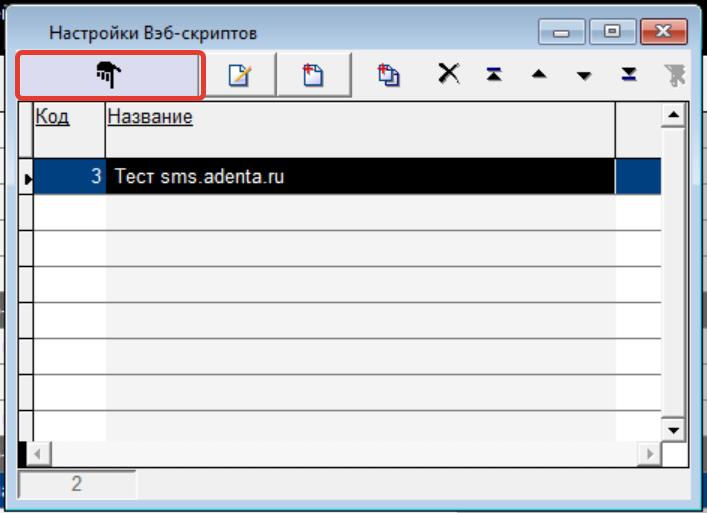Add a new record with the new-page icon
Screen dimensions: 707x513
[x=313, y=75]
